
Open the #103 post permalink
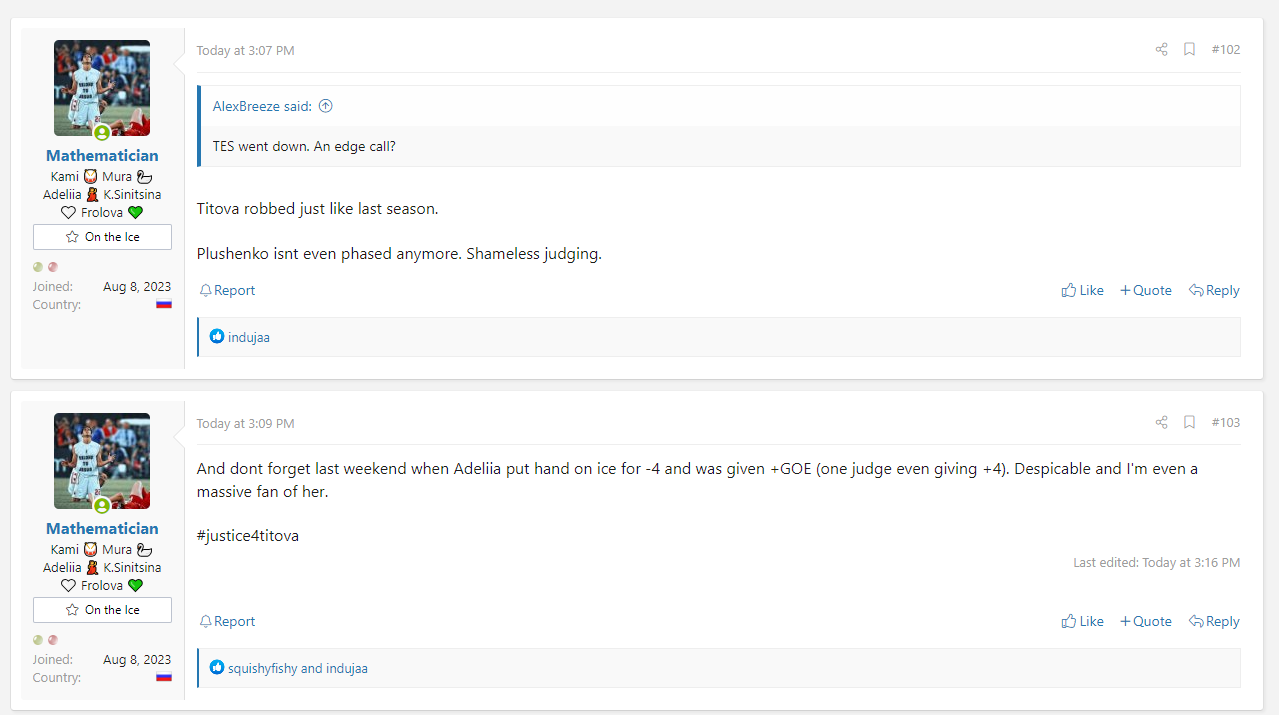click(1225, 423)
